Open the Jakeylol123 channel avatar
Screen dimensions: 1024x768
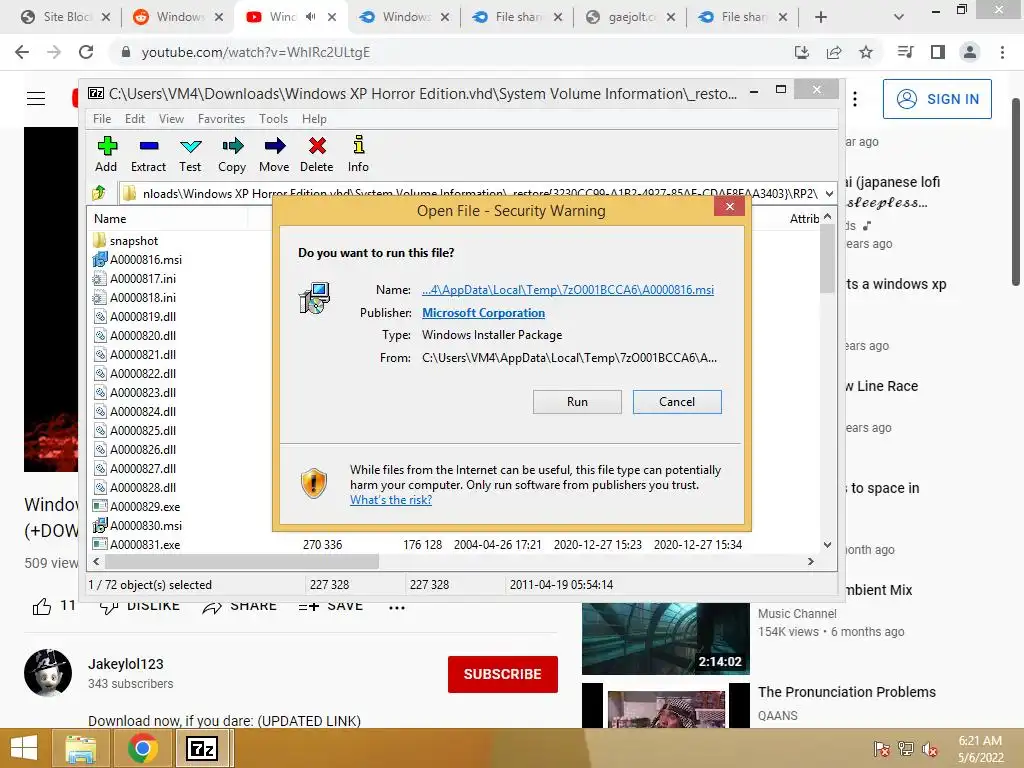[48, 673]
